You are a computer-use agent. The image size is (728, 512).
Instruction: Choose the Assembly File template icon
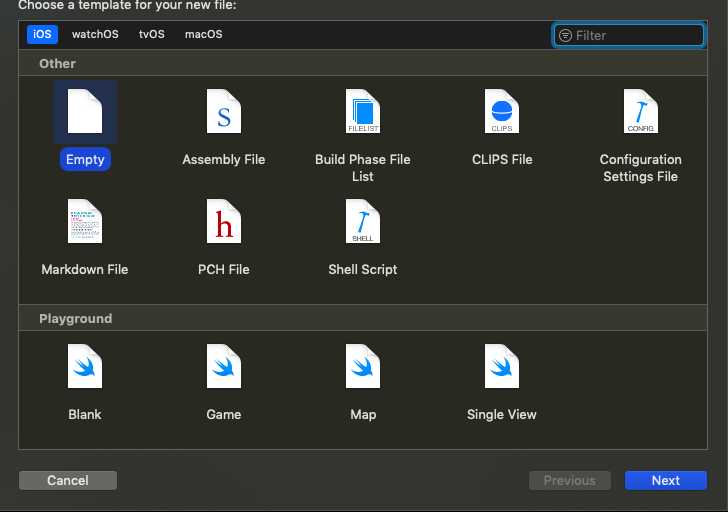pos(224,112)
